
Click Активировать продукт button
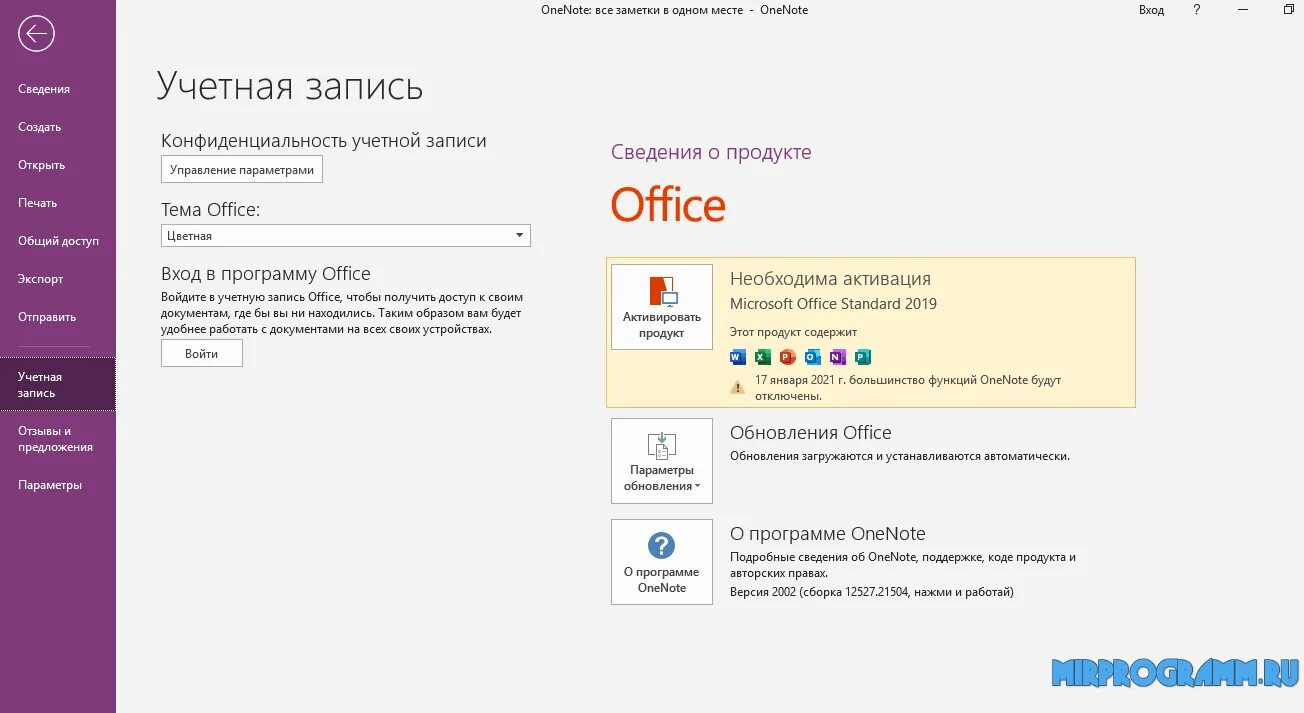[662, 307]
